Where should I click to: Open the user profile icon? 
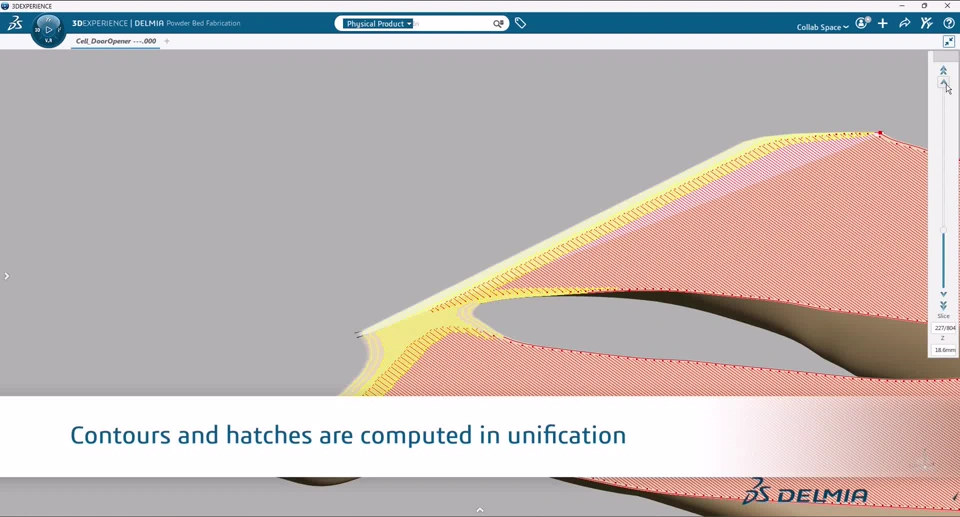coord(862,23)
